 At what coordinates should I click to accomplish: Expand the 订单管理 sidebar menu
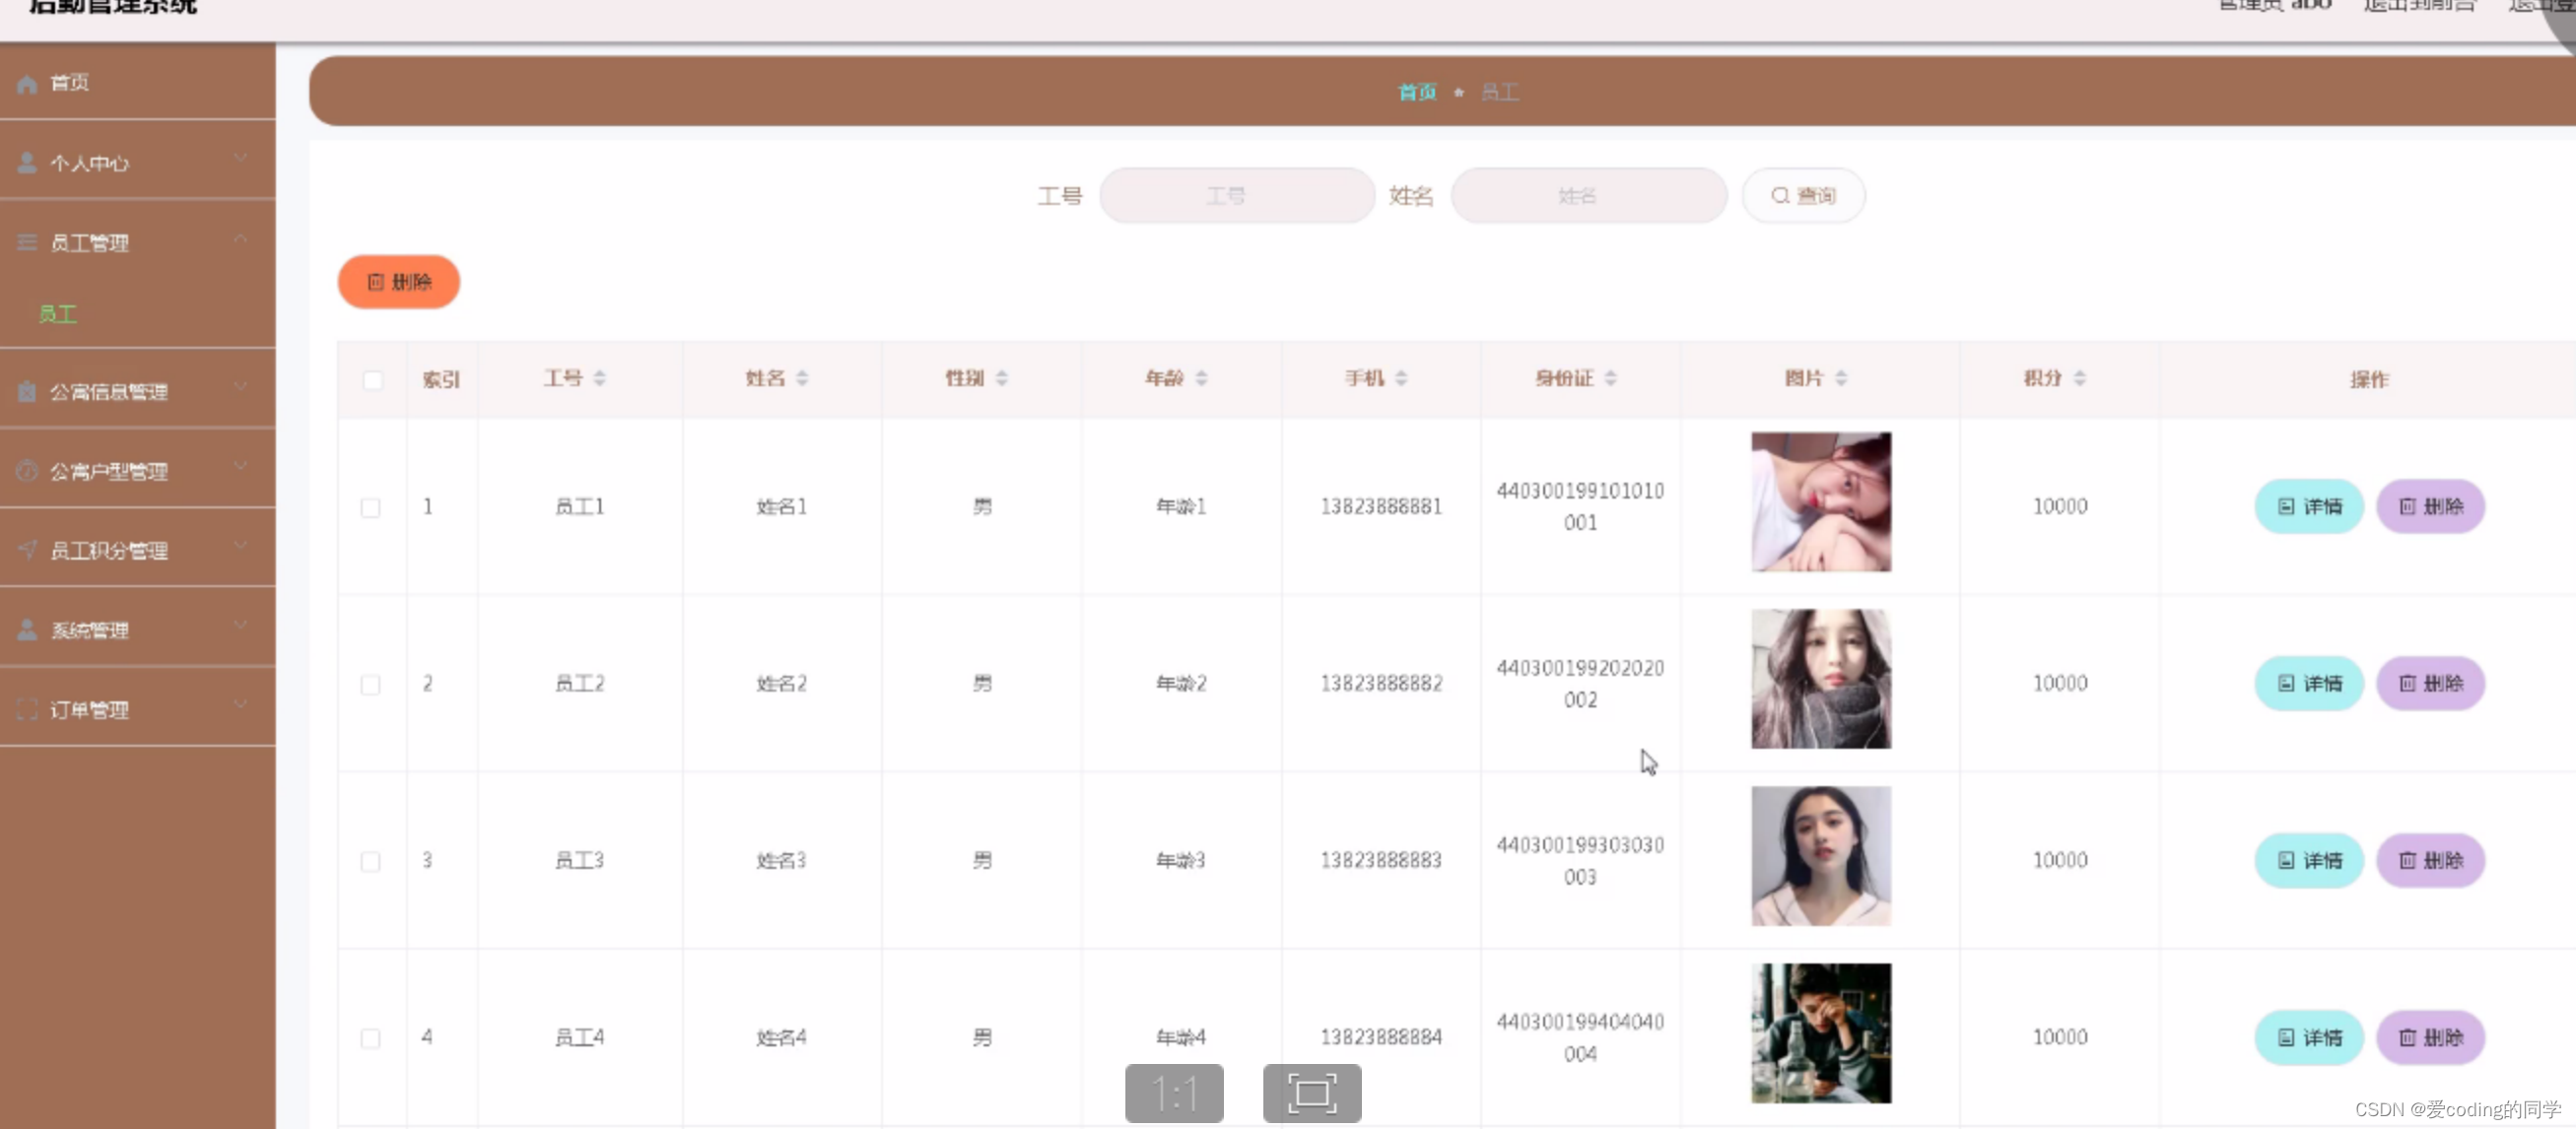tap(137, 709)
